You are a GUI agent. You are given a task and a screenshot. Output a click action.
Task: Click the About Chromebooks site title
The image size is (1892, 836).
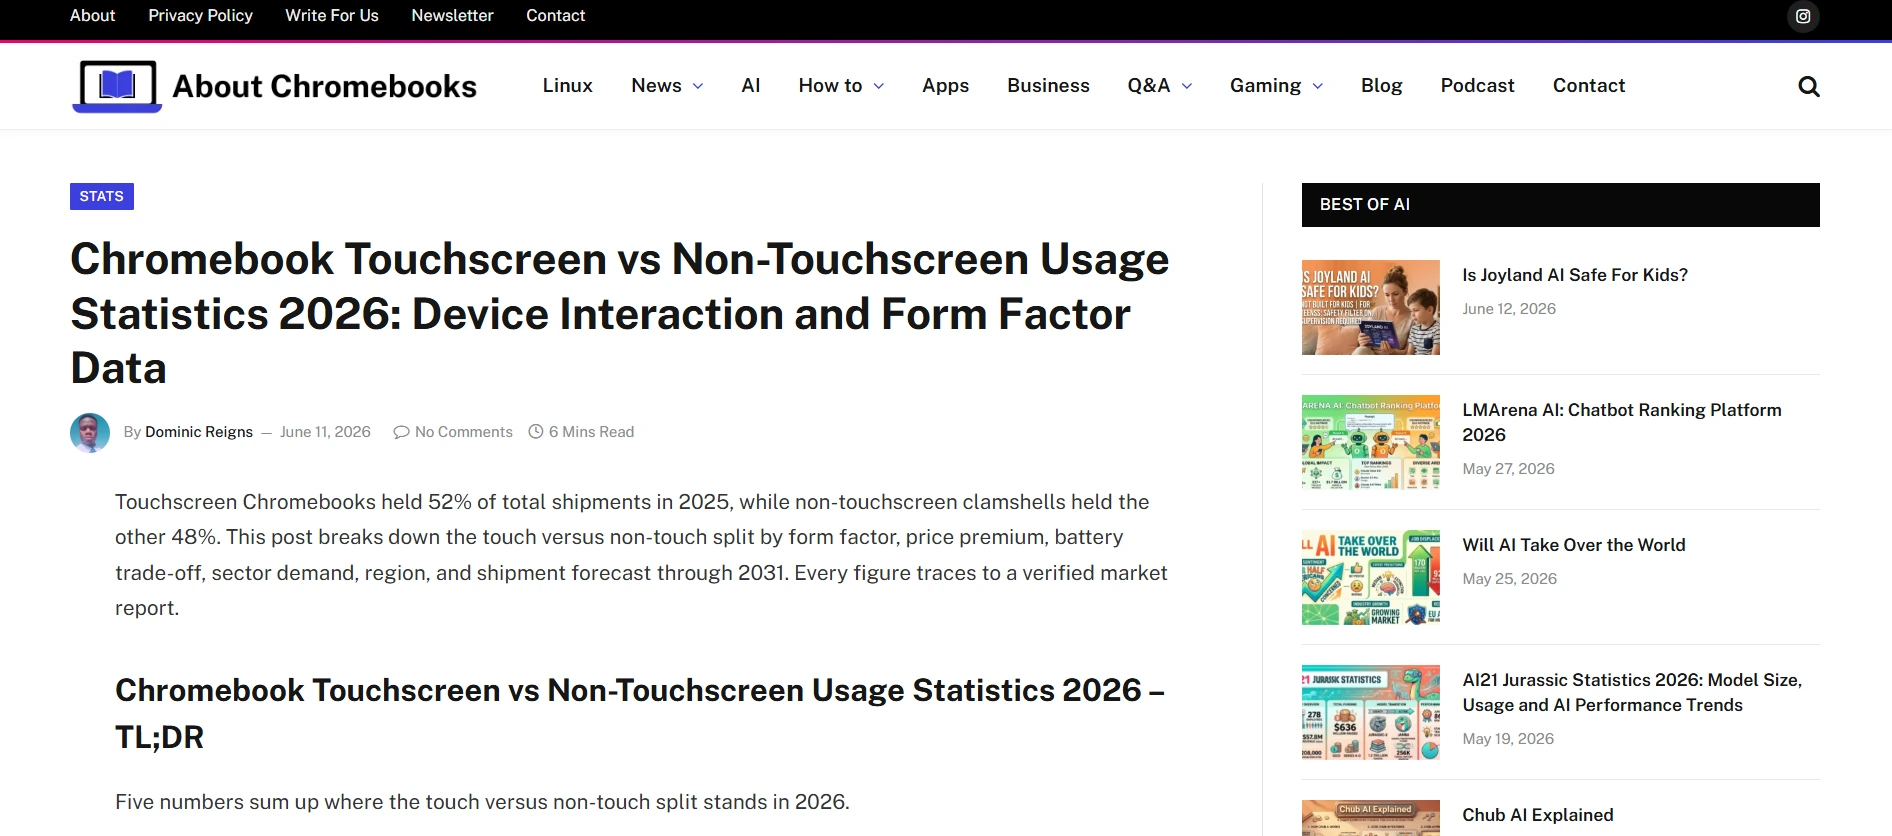[324, 87]
